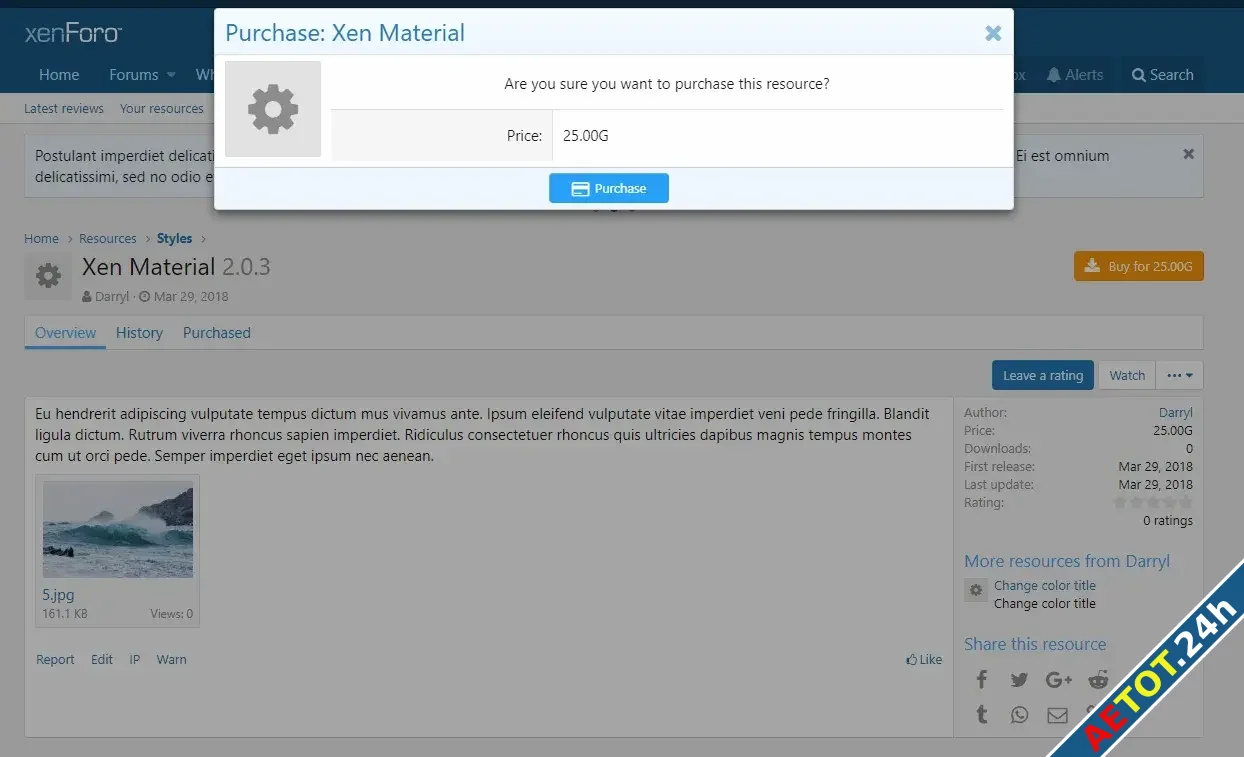Check your Alerts notifications

click(x=1076, y=74)
